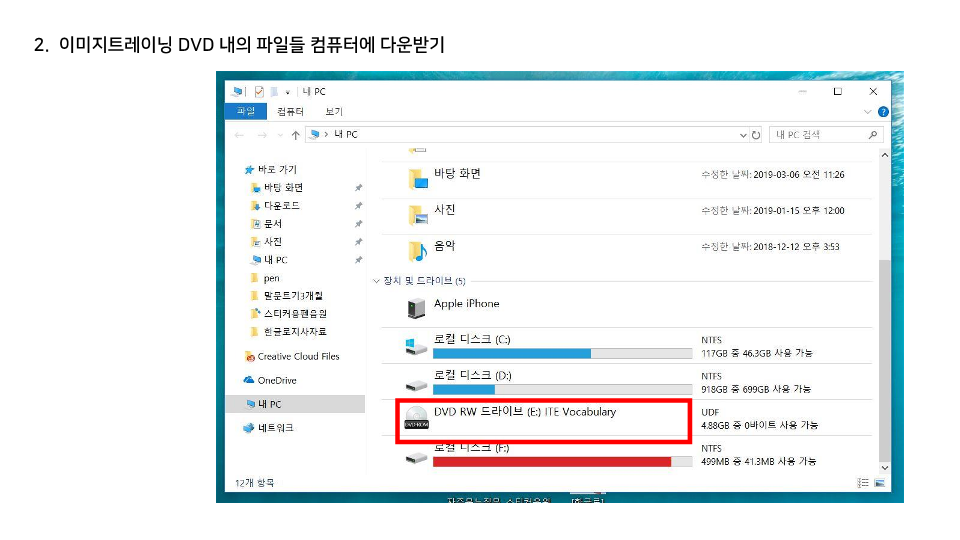
Task: Click the red F: drive usage bar
Action: [552, 461]
